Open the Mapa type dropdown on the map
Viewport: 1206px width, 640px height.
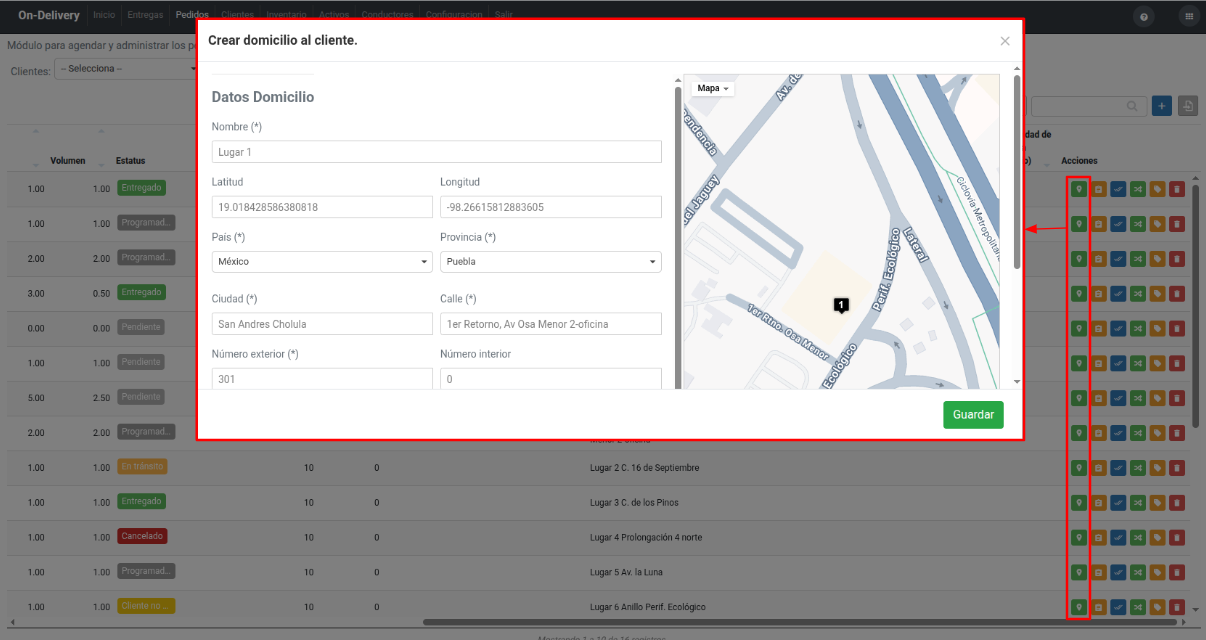pos(713,88)
